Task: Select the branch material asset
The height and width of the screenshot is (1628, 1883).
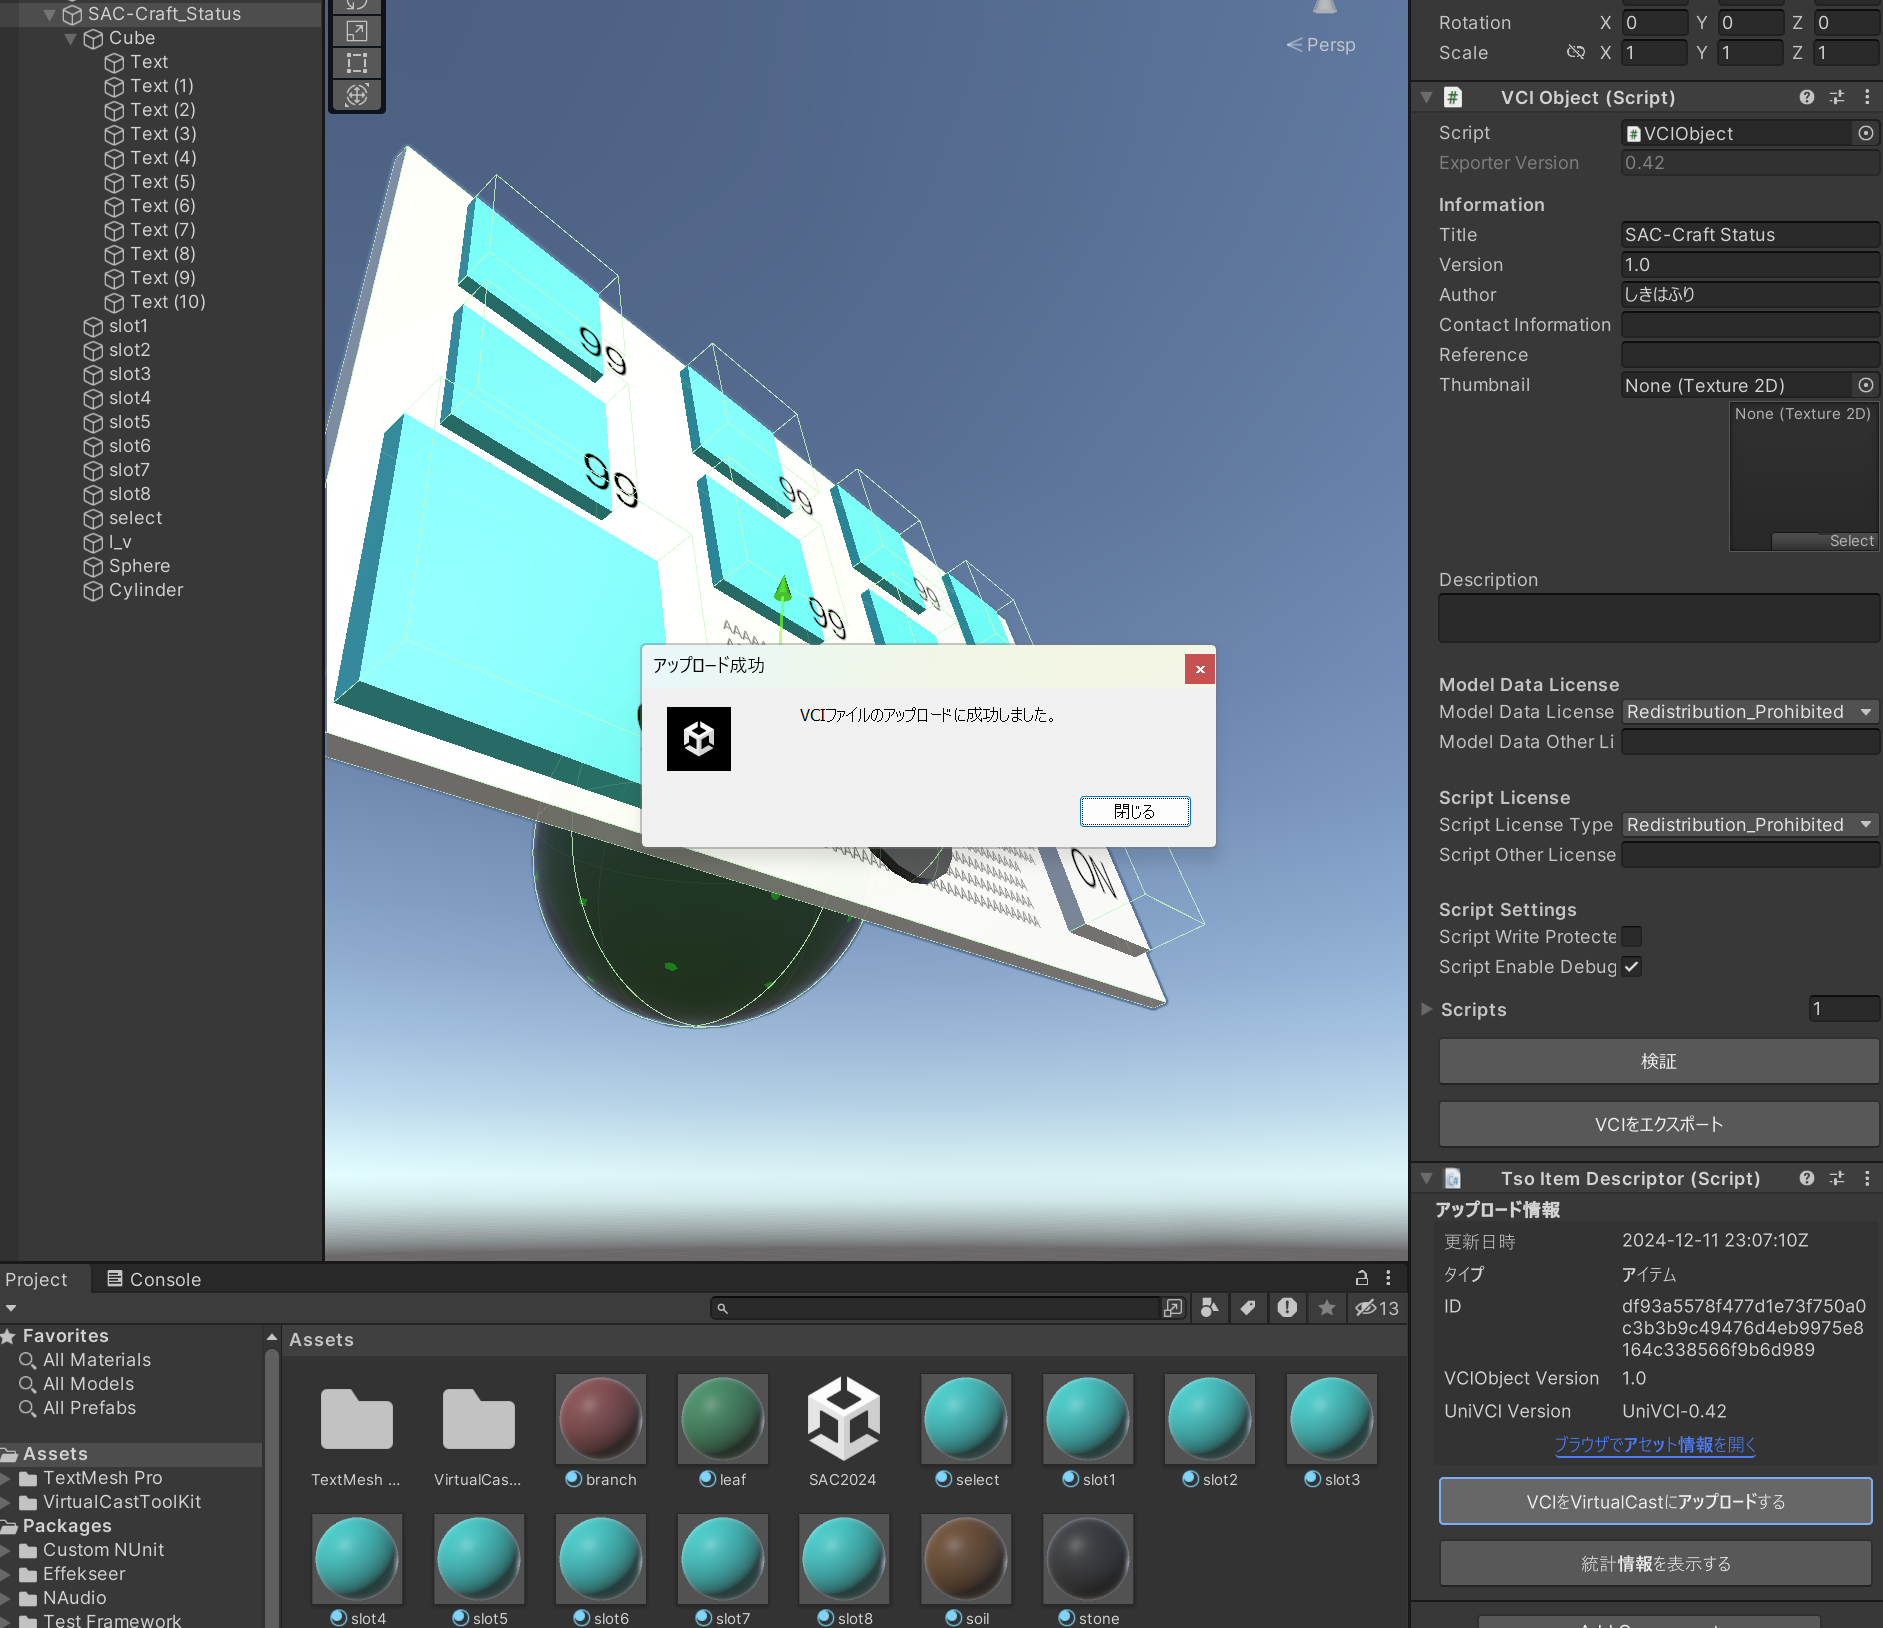Action: [x=601, y=1431]
